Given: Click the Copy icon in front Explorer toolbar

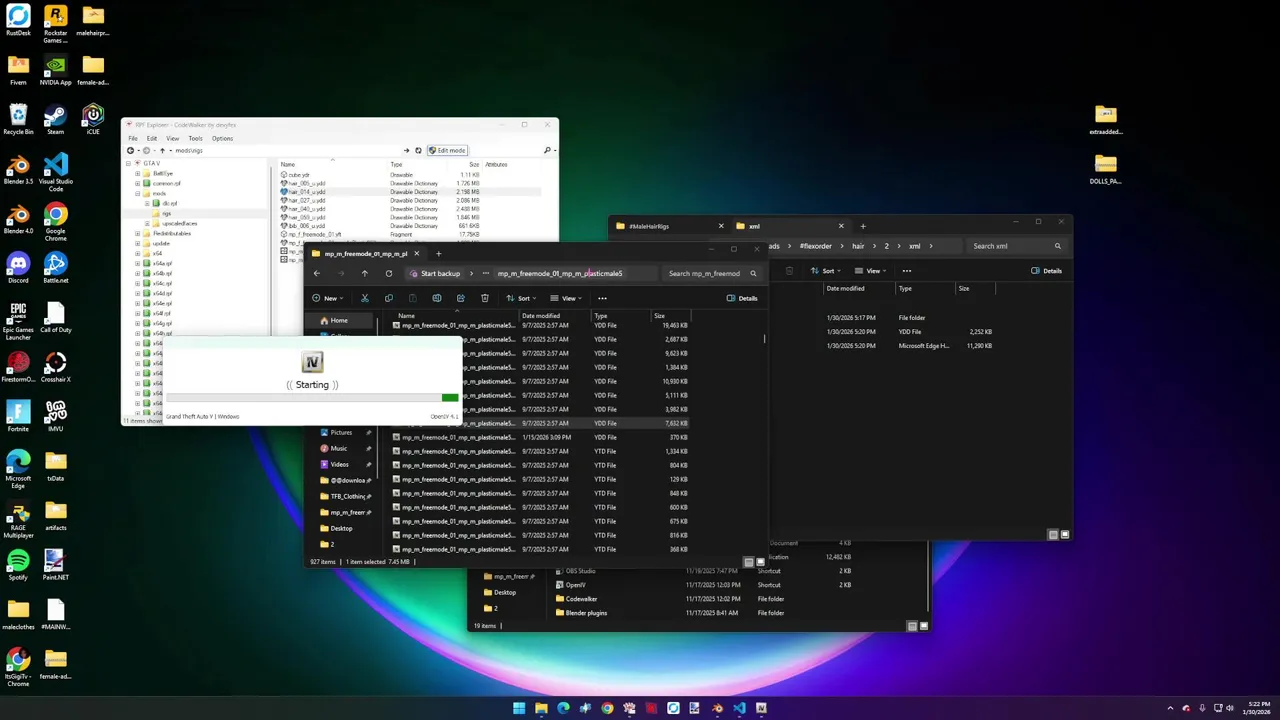Looking at the screenshot, I should (x=389, y=298).
